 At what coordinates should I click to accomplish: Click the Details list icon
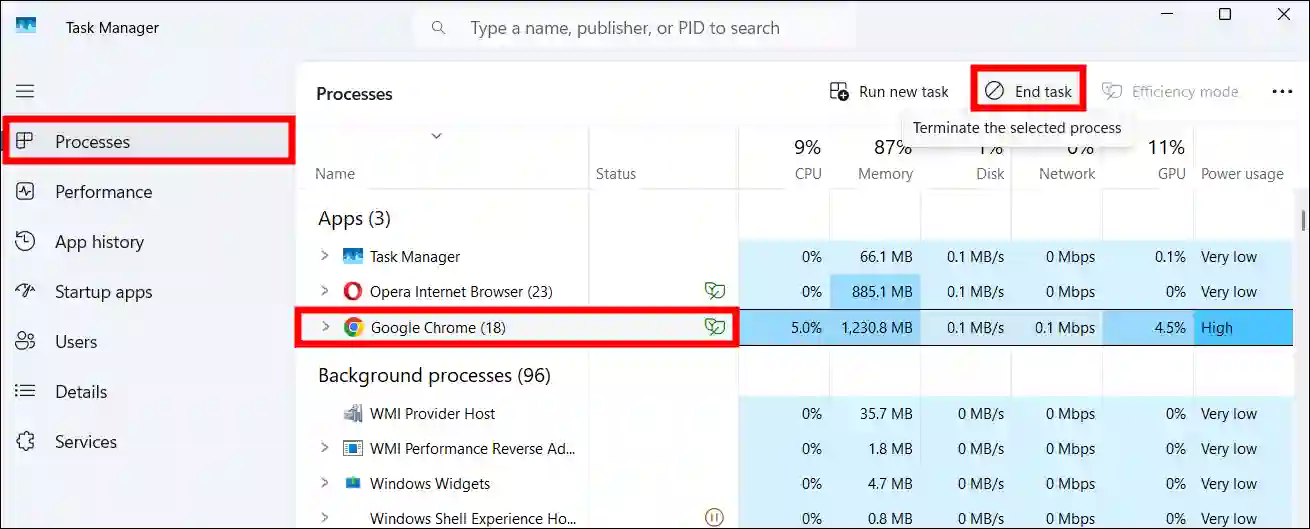(26, 391)
